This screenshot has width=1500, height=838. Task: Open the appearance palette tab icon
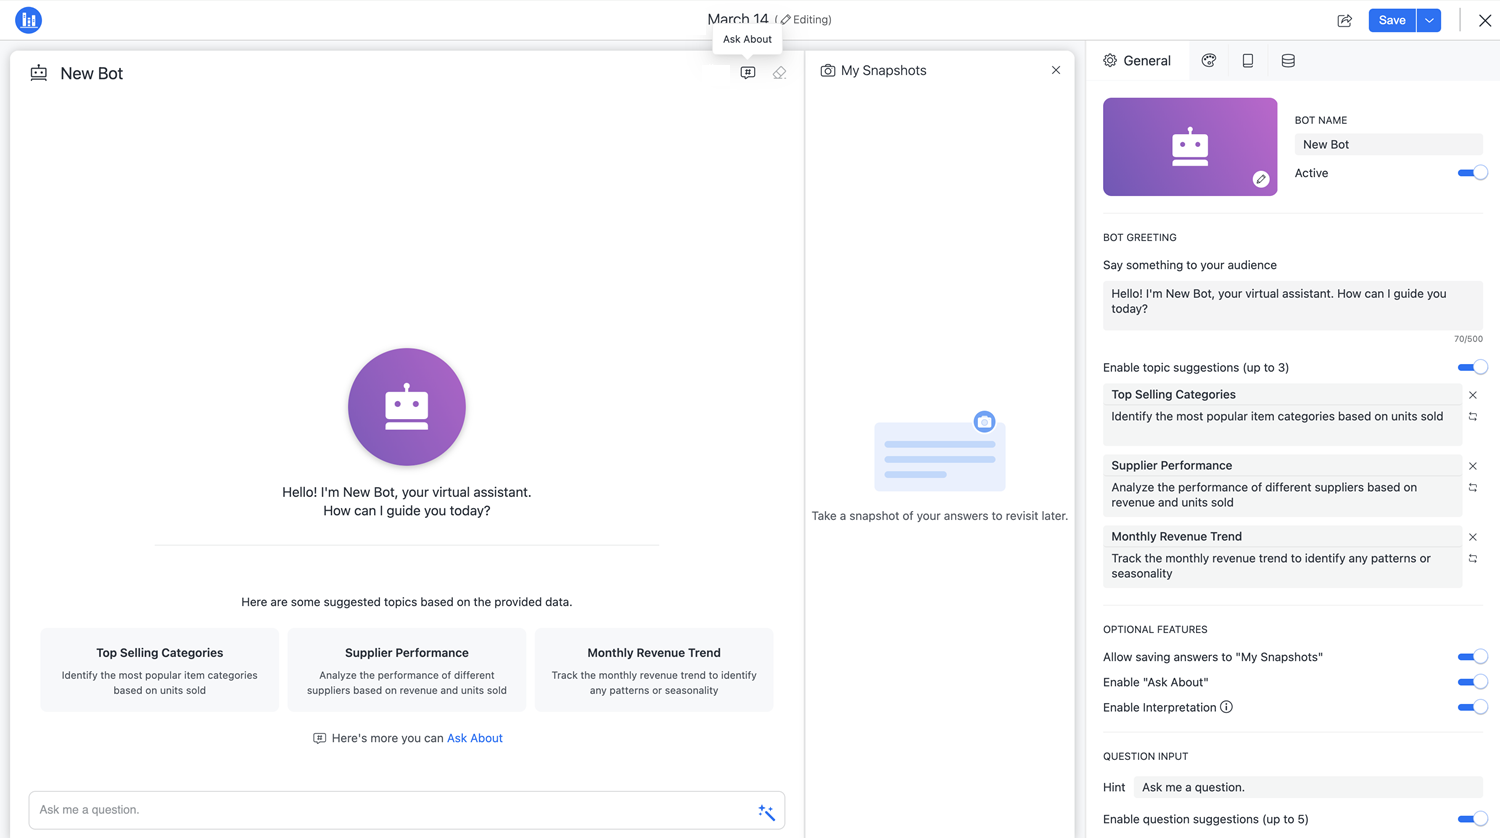[1208, 61]
